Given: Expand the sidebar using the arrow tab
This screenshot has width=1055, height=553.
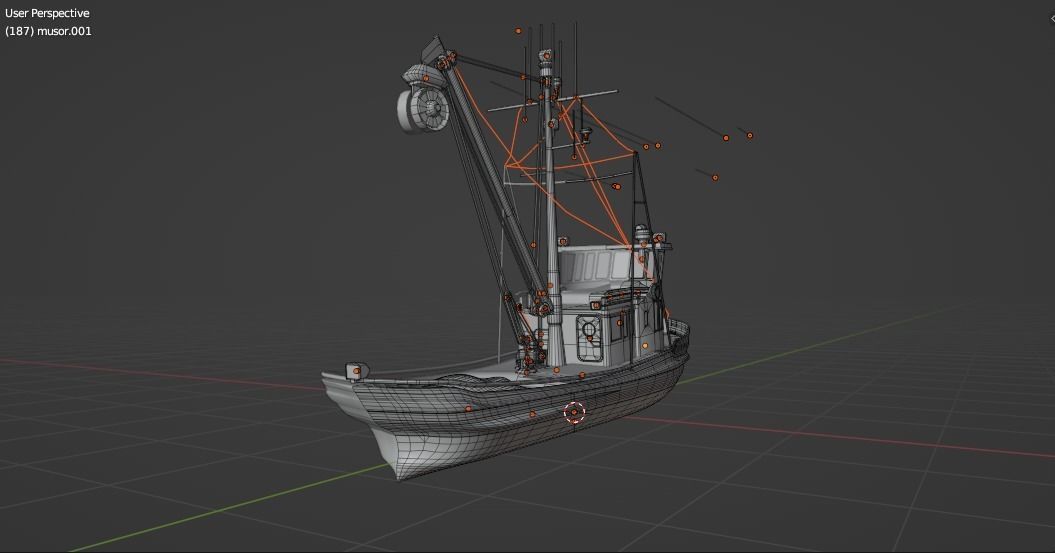Looking at the screenshot, I should 1052,19.
